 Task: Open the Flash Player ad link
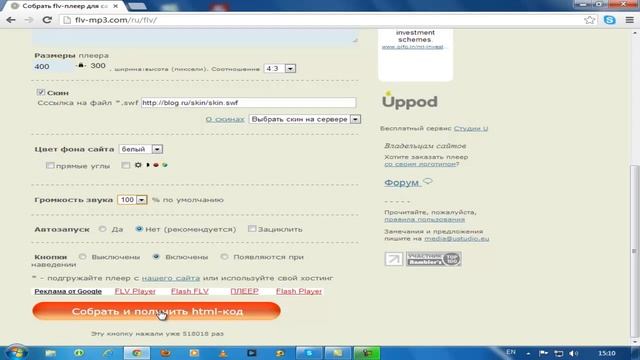[299, 291]
